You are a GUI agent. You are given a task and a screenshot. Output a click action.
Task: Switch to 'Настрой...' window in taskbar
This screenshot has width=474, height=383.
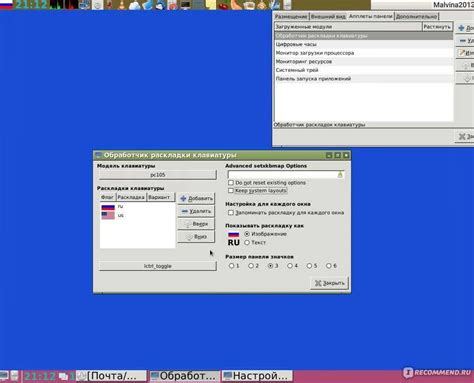coord(257,376)
